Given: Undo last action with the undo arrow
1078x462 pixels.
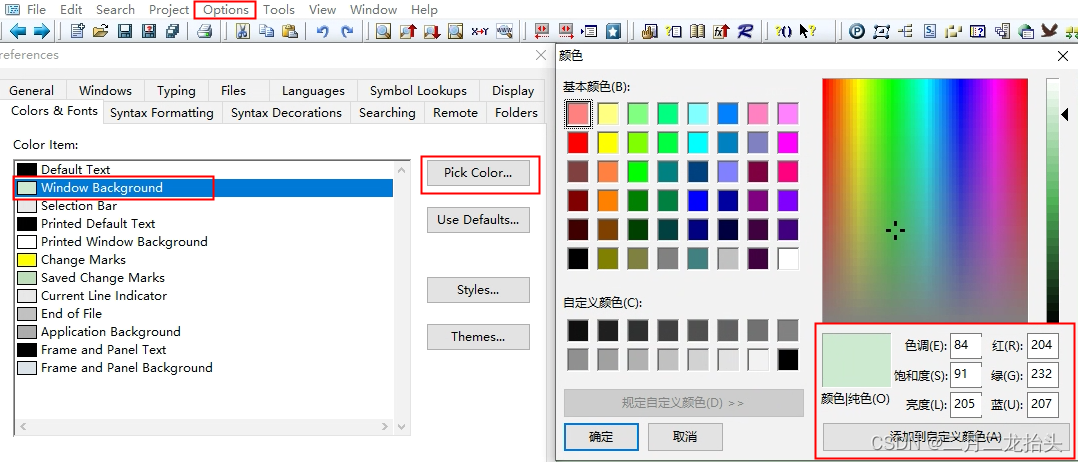Looking at the screenshot, I should tap(322, 31).
